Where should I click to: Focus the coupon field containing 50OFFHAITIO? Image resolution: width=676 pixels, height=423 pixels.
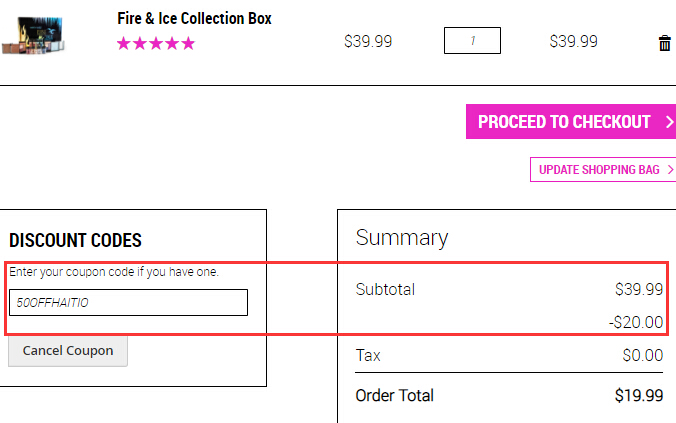click(x=128, y=302)
